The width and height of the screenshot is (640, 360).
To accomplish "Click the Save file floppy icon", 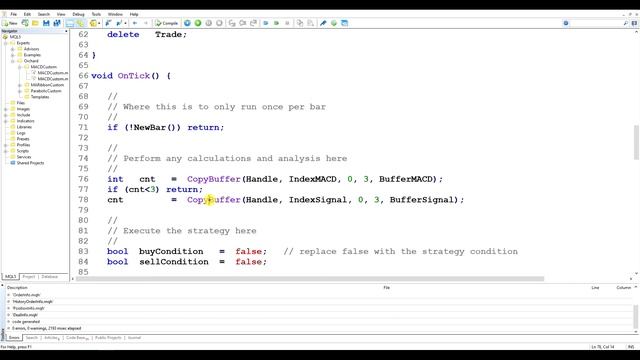I will coord(46,23).
